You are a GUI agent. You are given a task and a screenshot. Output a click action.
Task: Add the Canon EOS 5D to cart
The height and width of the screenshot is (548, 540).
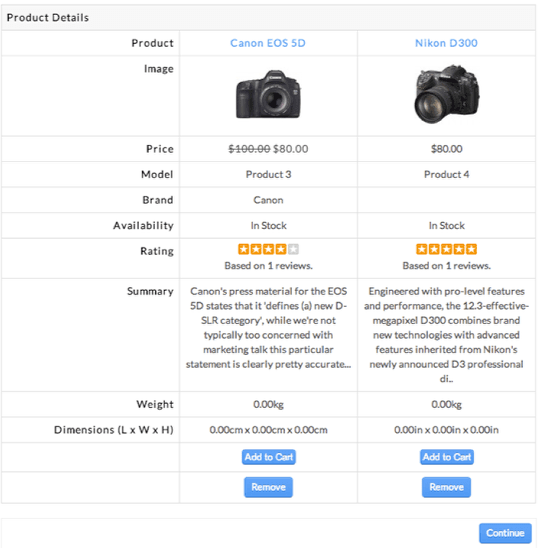click(x=268, y=457)
